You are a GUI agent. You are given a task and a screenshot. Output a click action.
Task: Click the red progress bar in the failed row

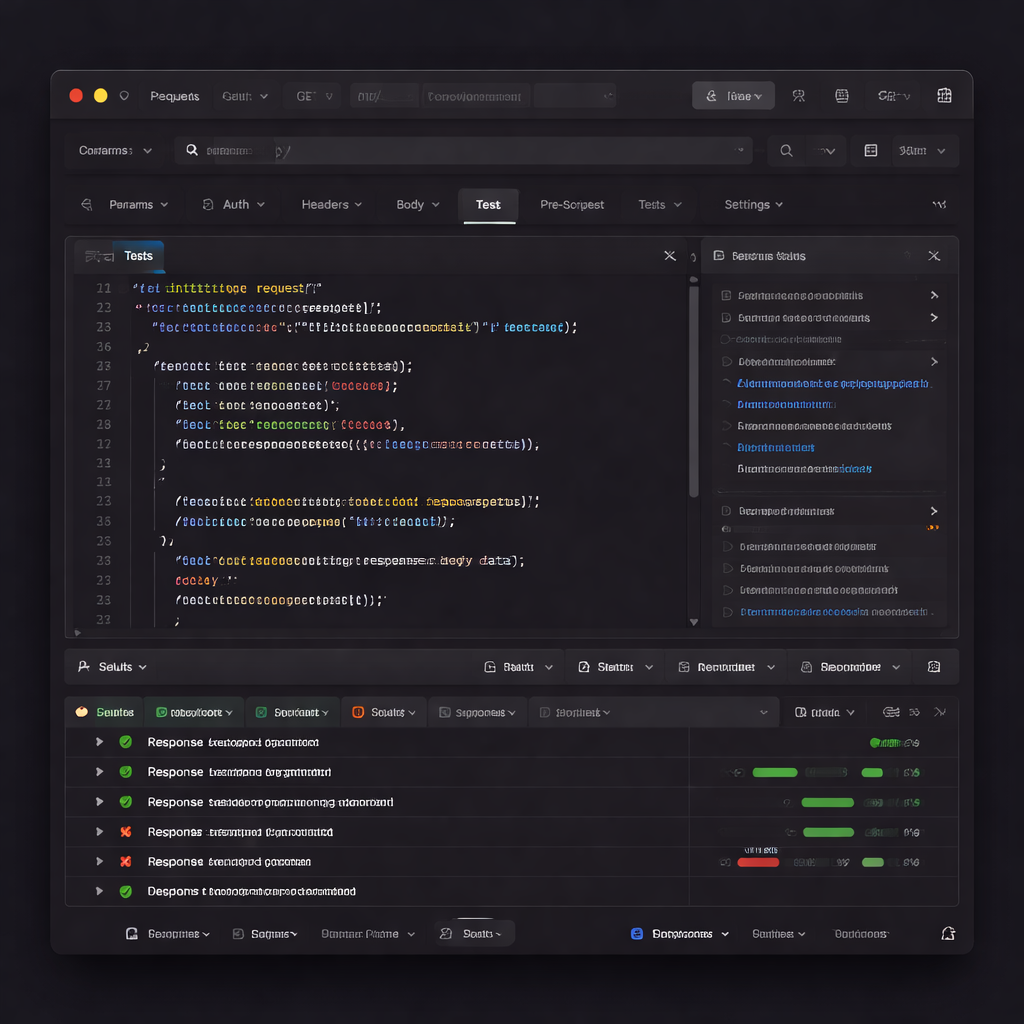pyautogui.click(x=758, y=862)
